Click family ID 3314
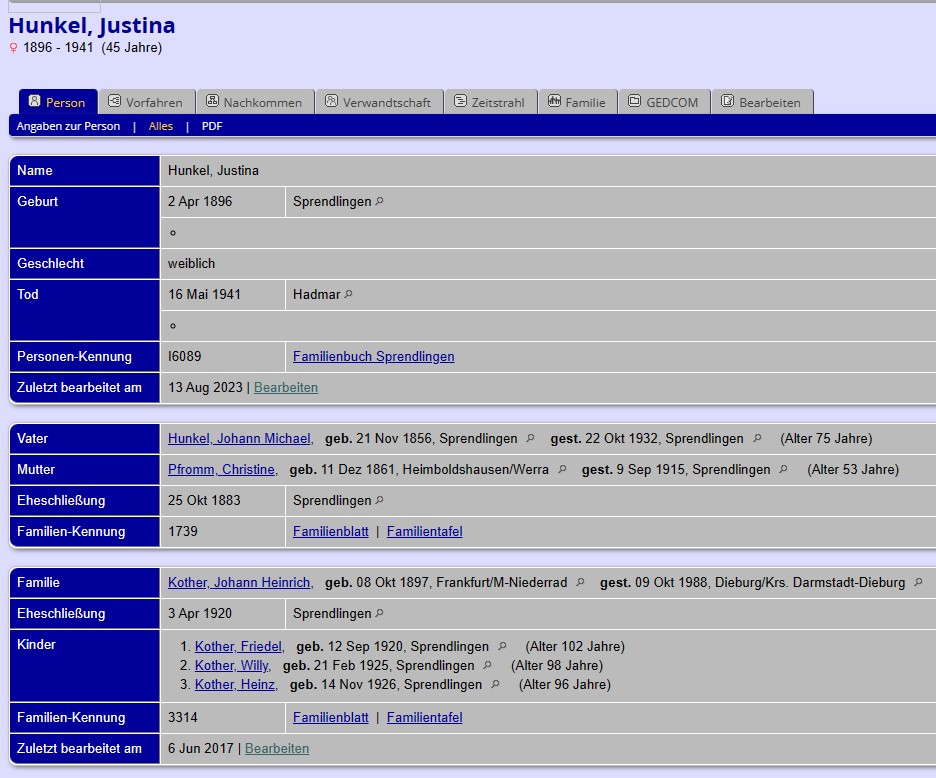 (x=183, y=718)
